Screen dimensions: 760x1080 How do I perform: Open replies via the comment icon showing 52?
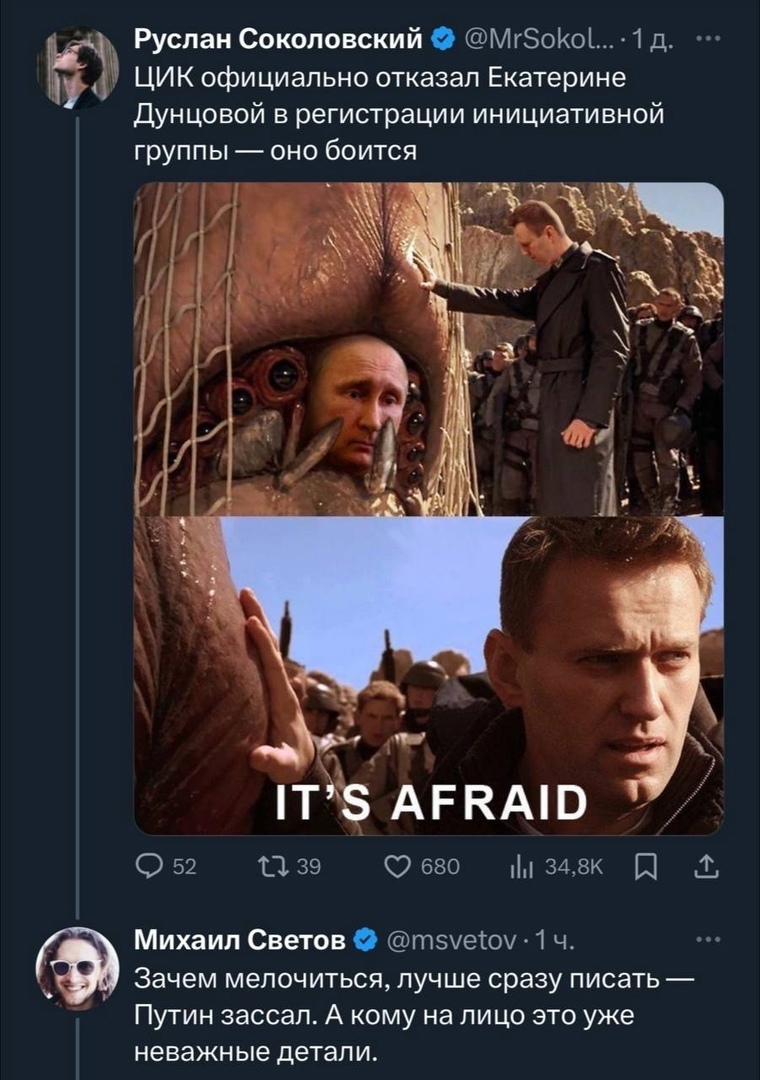pyautogui.click(x=148, y=866)
